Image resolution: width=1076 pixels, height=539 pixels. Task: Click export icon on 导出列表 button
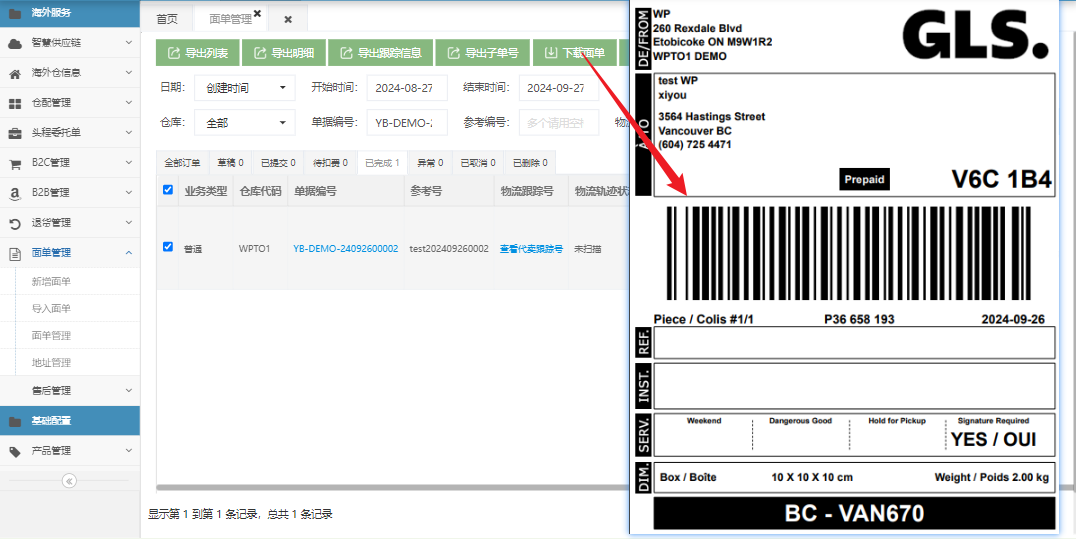point(174,53)
